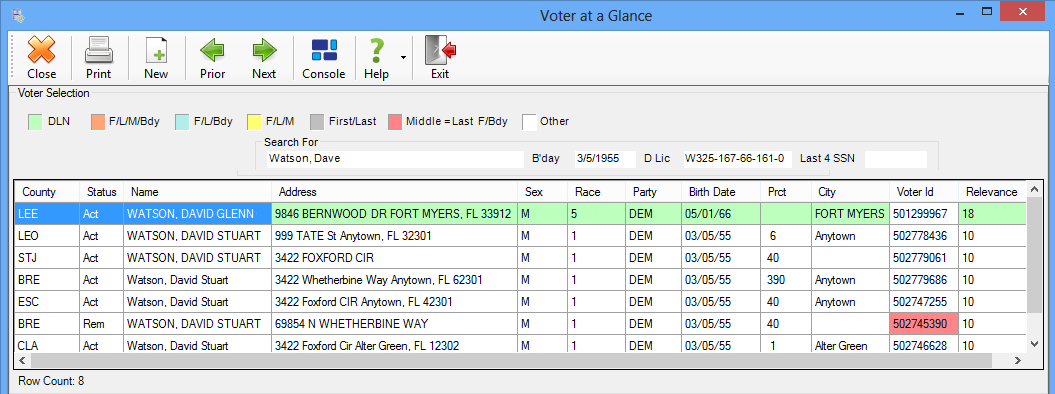Click the yellow F/L/M legend swatch
This screenshot has width=1055, height=394.
254,122
